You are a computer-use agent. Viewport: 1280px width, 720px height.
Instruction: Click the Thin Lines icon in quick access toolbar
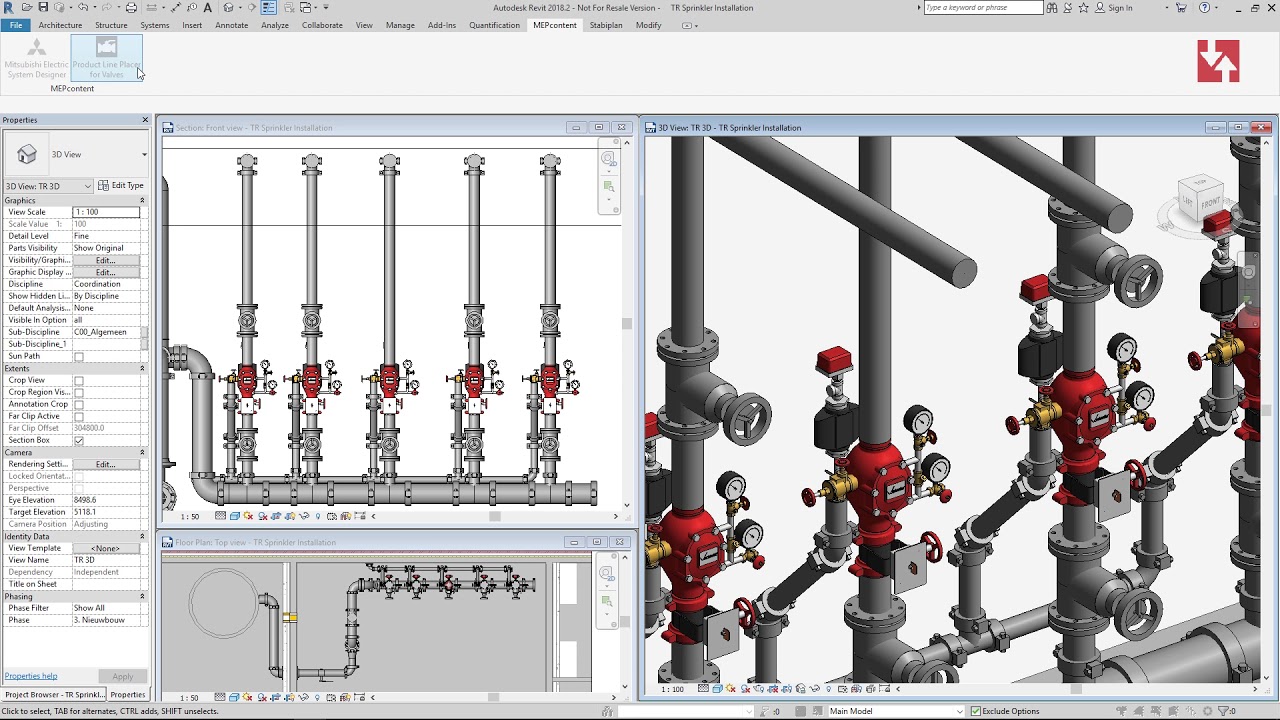269,7
